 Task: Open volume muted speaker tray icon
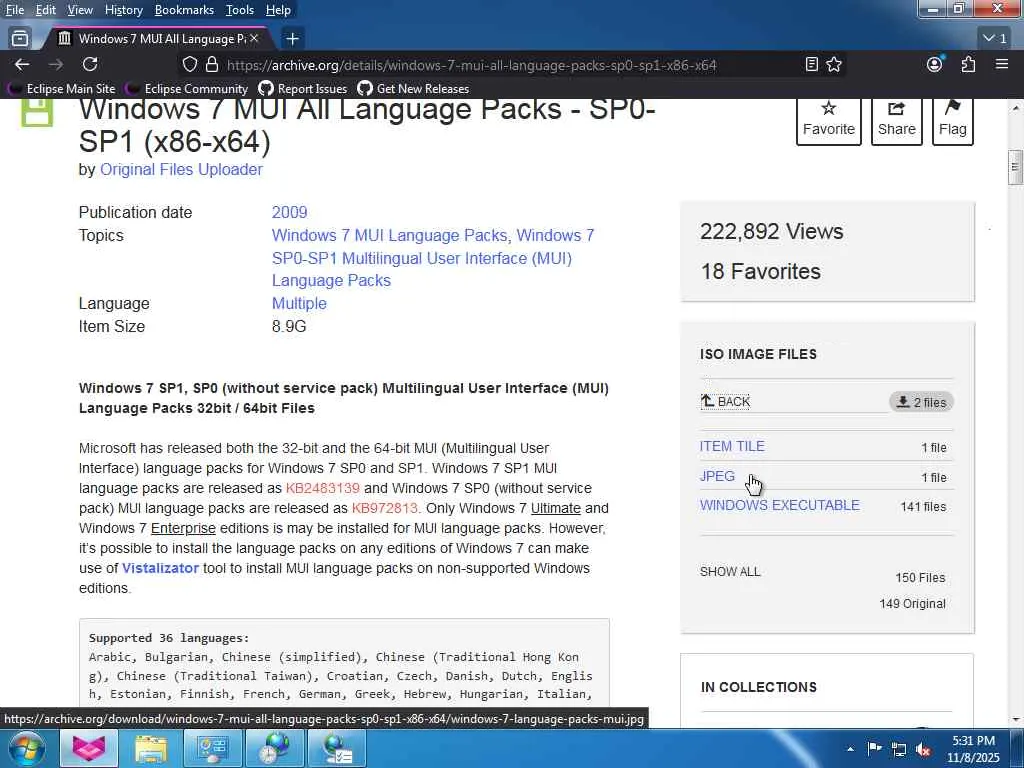(x=923, y=749)
